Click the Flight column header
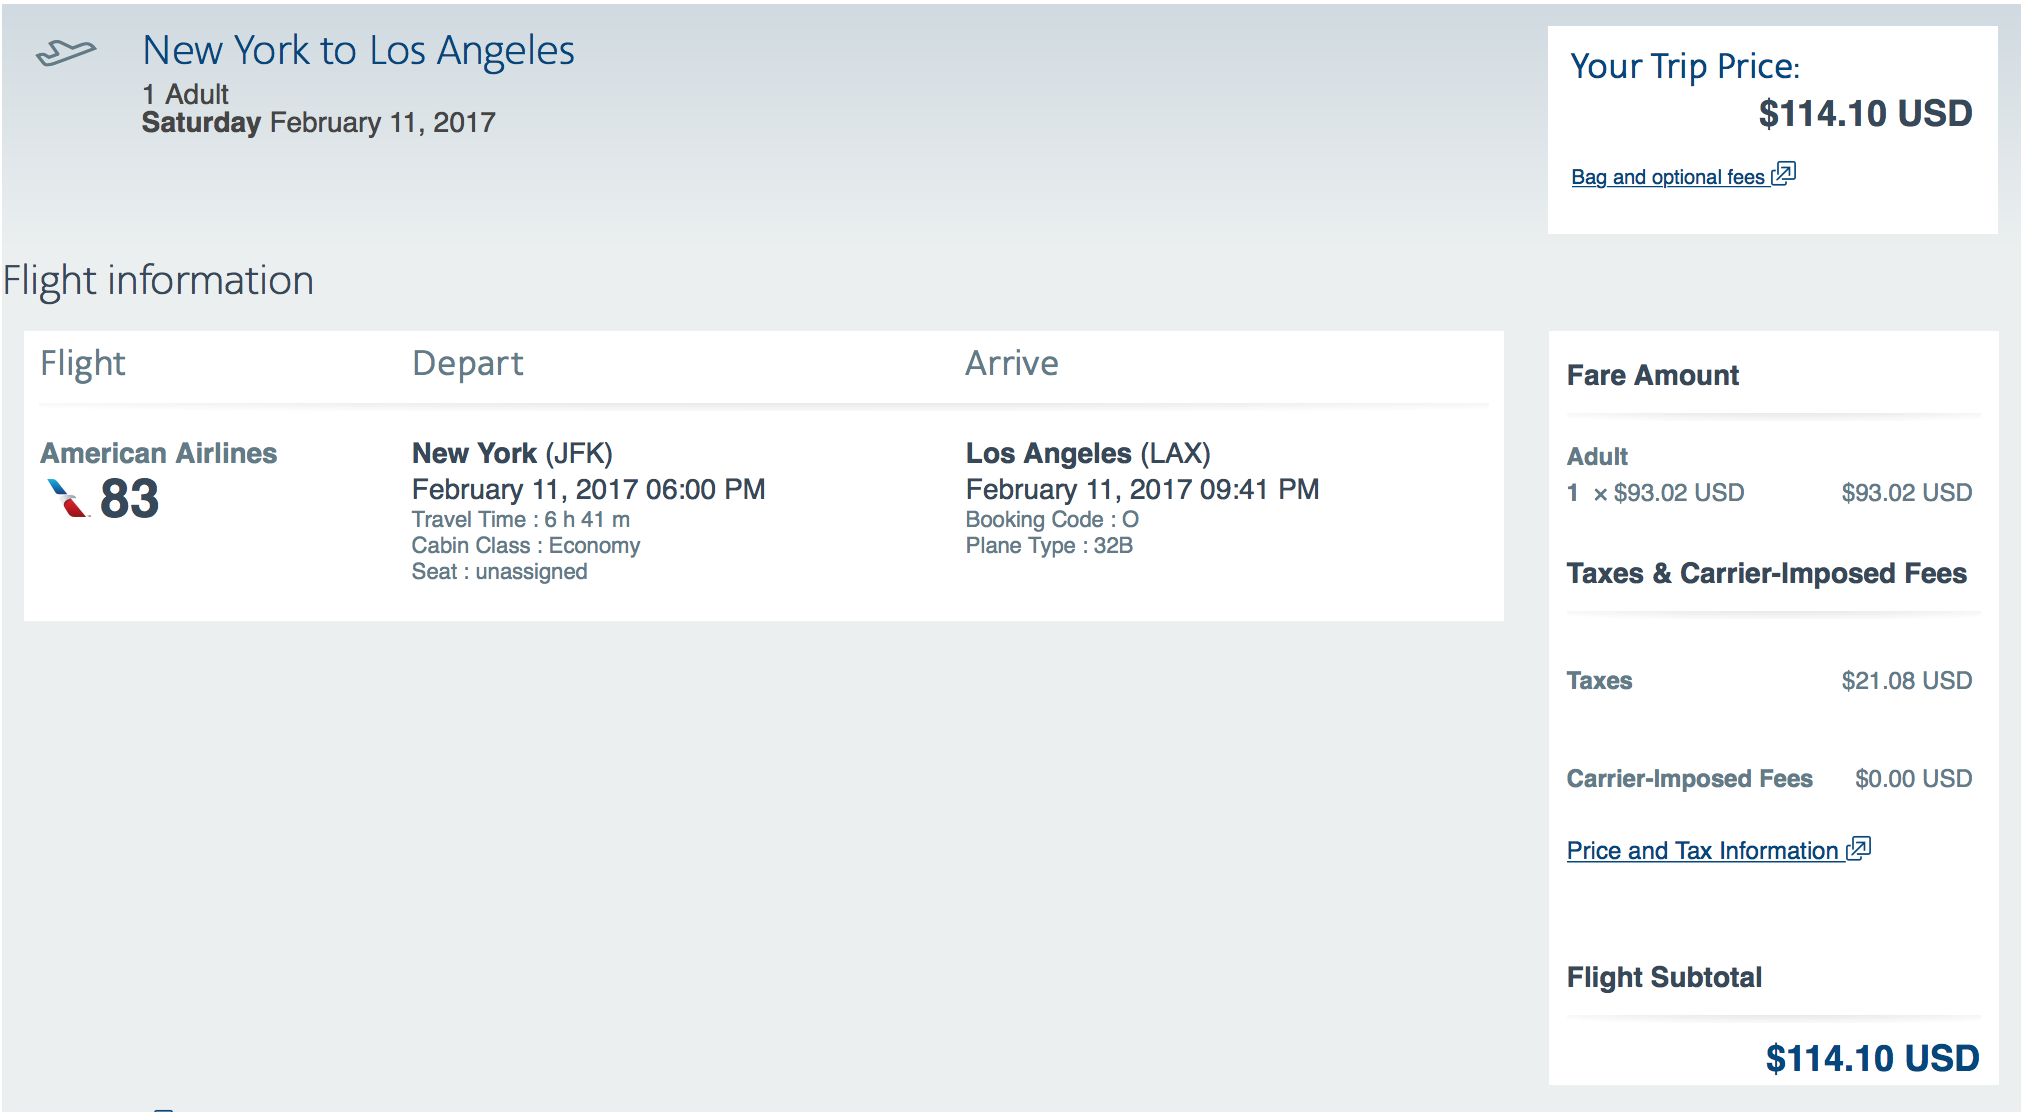 [x=83, y=363]
